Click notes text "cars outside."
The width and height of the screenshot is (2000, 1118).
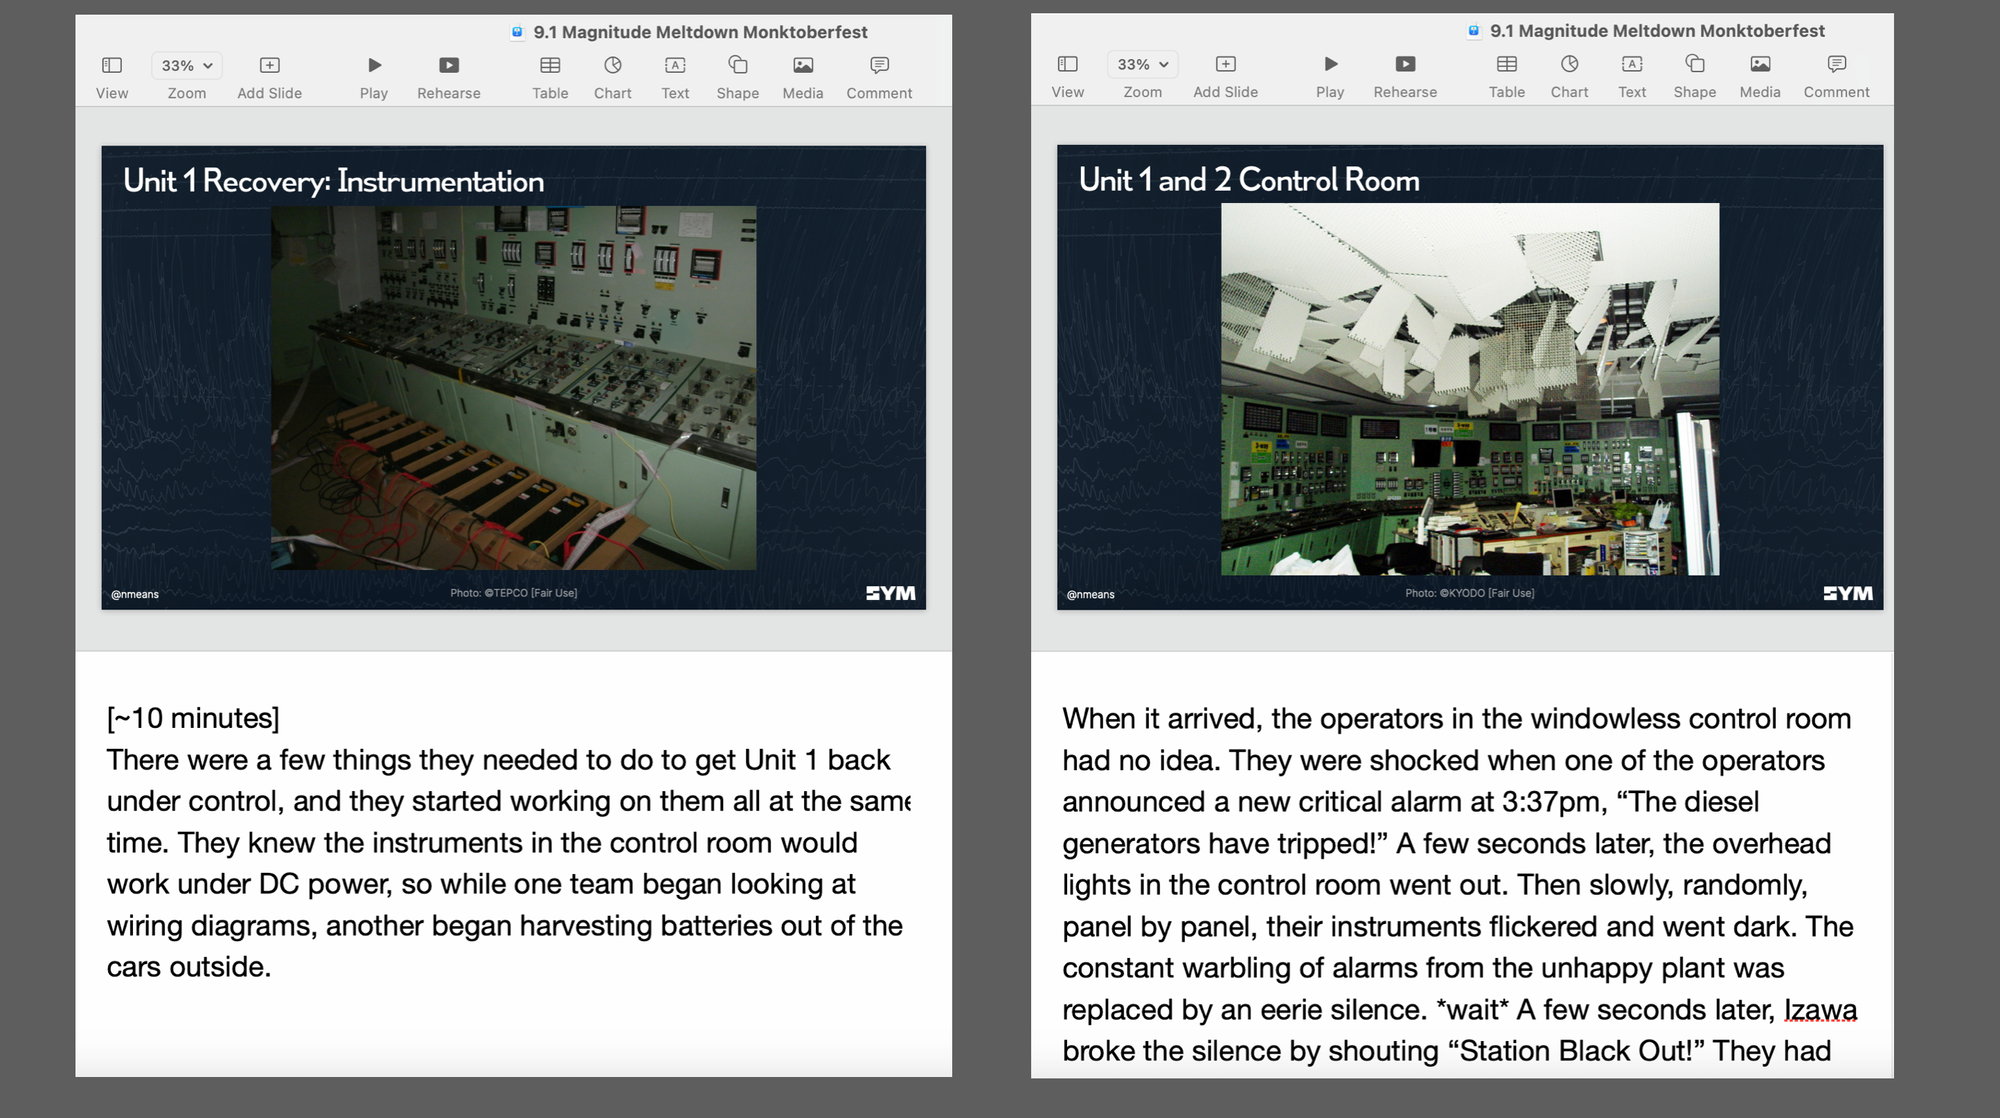point(189,967)
